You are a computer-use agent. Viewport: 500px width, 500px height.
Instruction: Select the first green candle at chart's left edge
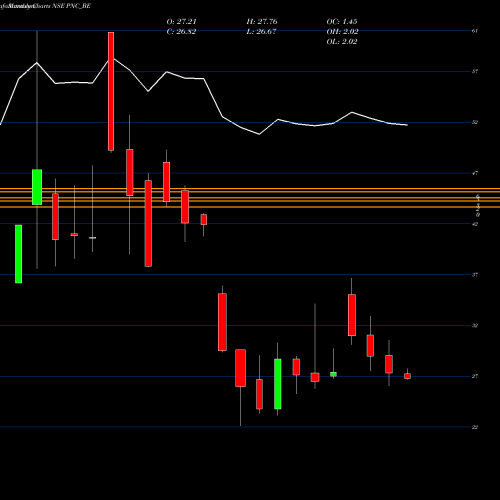pos(19,254)
